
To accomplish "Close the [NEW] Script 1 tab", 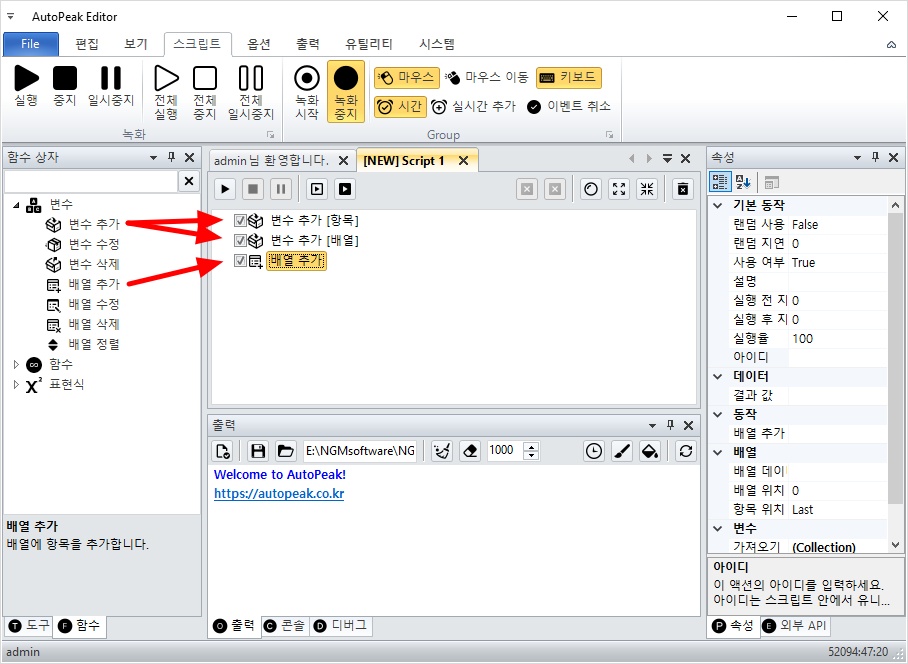I will pyautogui.click(x=463, y=161).
